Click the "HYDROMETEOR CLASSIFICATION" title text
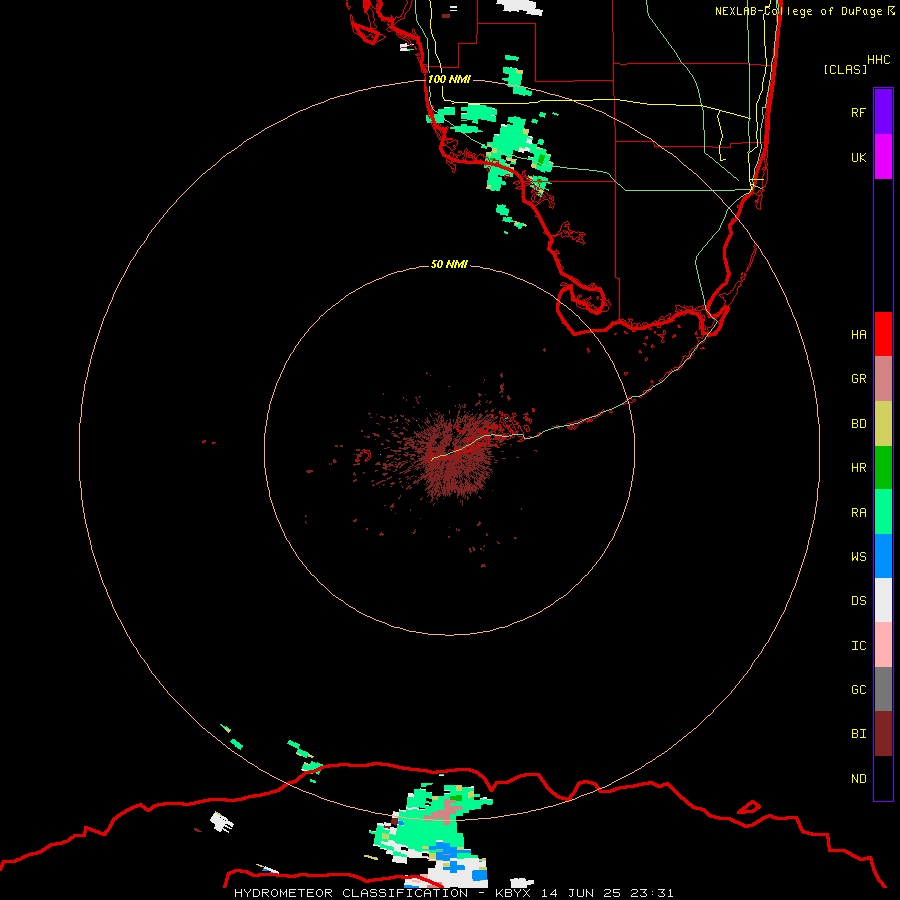Image resolution: width=900 pixels, height=900 pixels. pyautogui.click(x=351, y=893)
